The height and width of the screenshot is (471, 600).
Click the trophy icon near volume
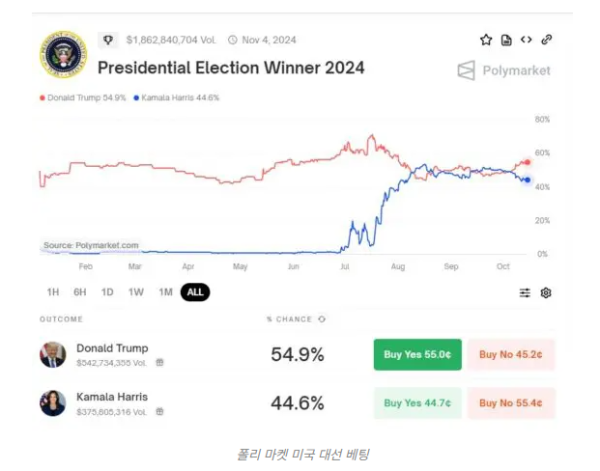click(108, 40)
